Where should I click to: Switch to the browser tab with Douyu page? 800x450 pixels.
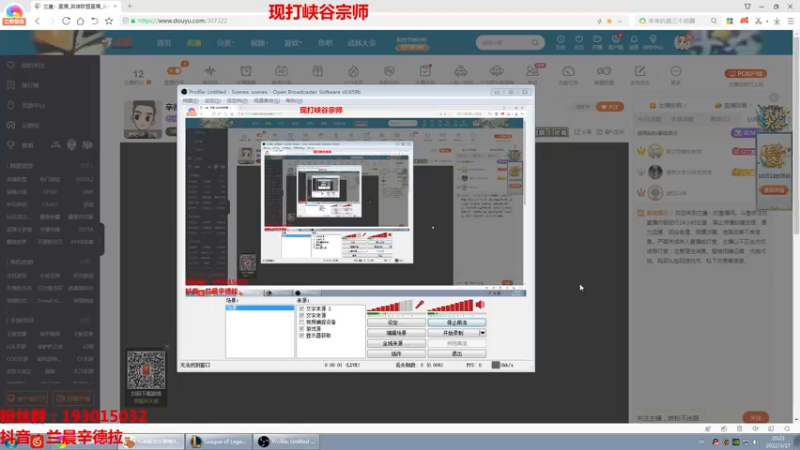[76, 6]
